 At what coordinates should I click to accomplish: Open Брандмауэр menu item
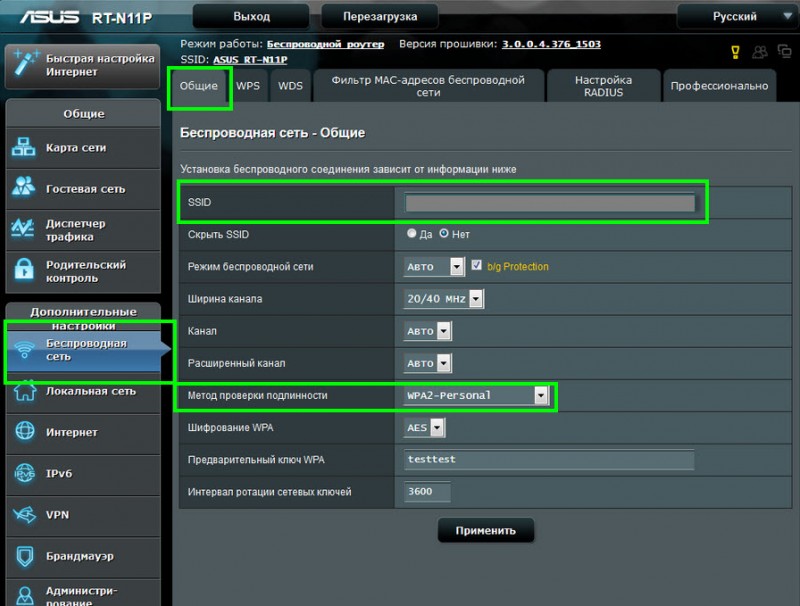click(83, 557)
